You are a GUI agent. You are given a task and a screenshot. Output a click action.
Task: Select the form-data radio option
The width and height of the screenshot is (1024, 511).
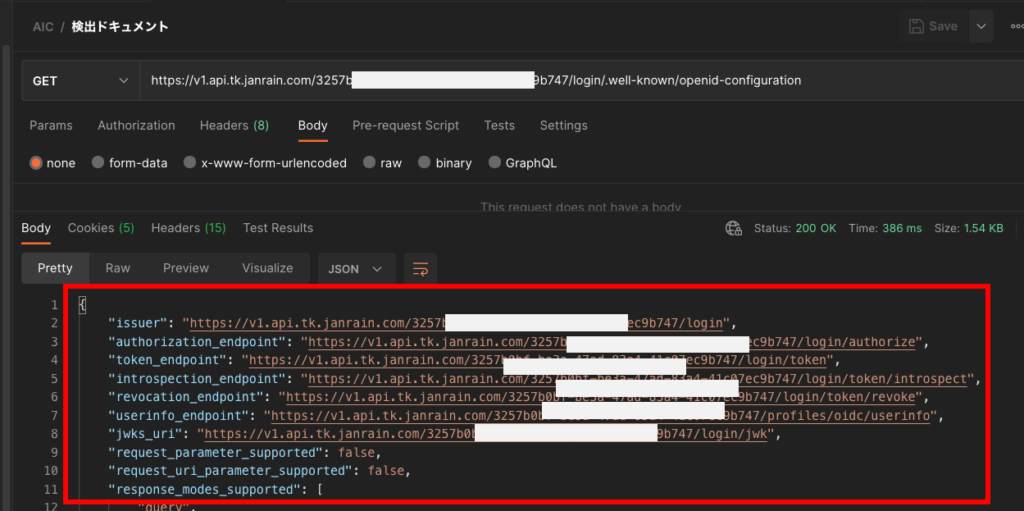tap(97, 163)
